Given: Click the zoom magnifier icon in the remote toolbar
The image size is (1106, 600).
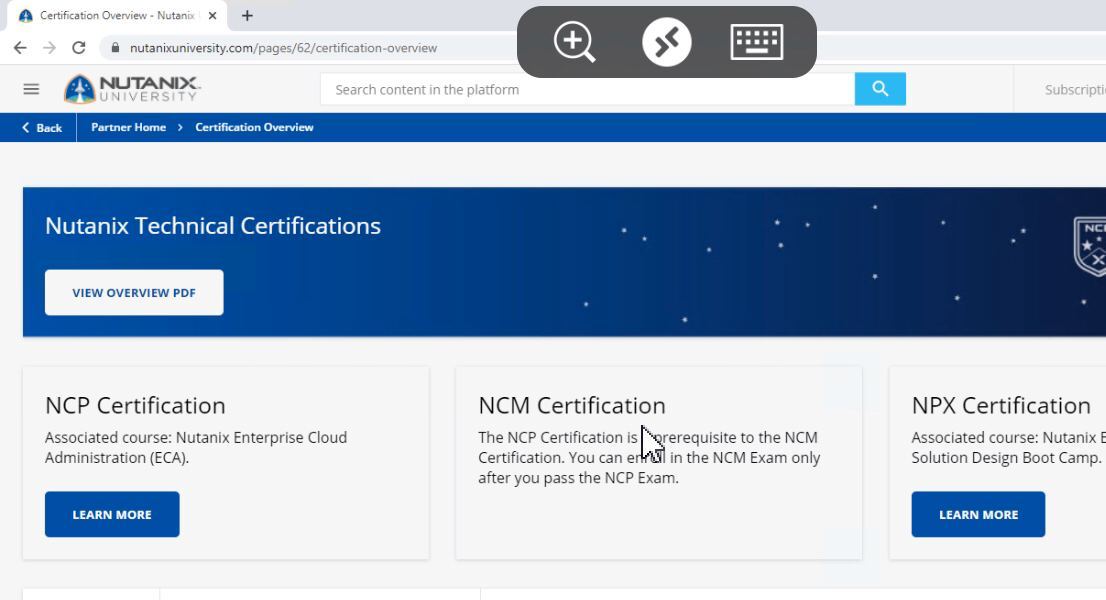Looking at the screenshot, I should point(574,42).
